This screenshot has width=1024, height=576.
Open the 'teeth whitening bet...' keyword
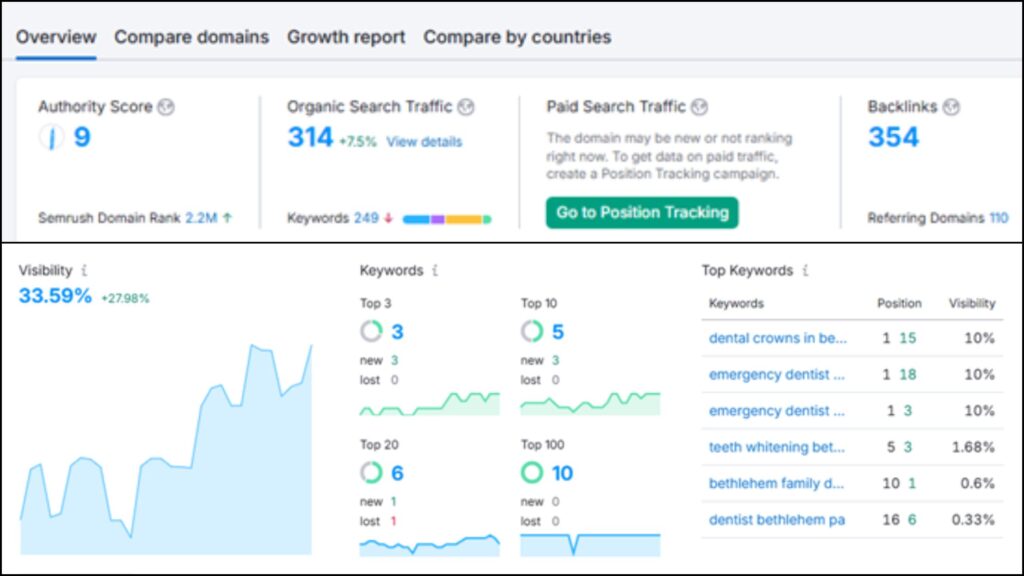(x=776, y=447)
